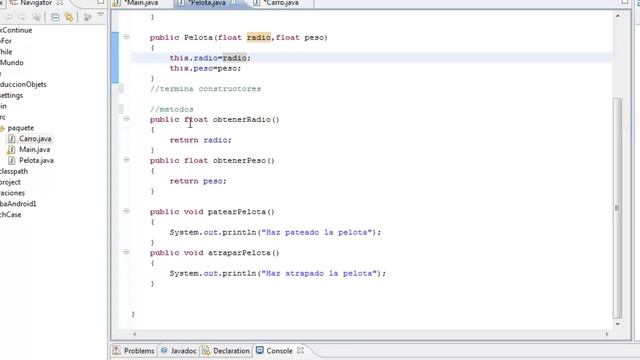Screen dimensions: 640x360
Task: Toggle Link with Editor in Navigator
Action: [x=69, y=17]
